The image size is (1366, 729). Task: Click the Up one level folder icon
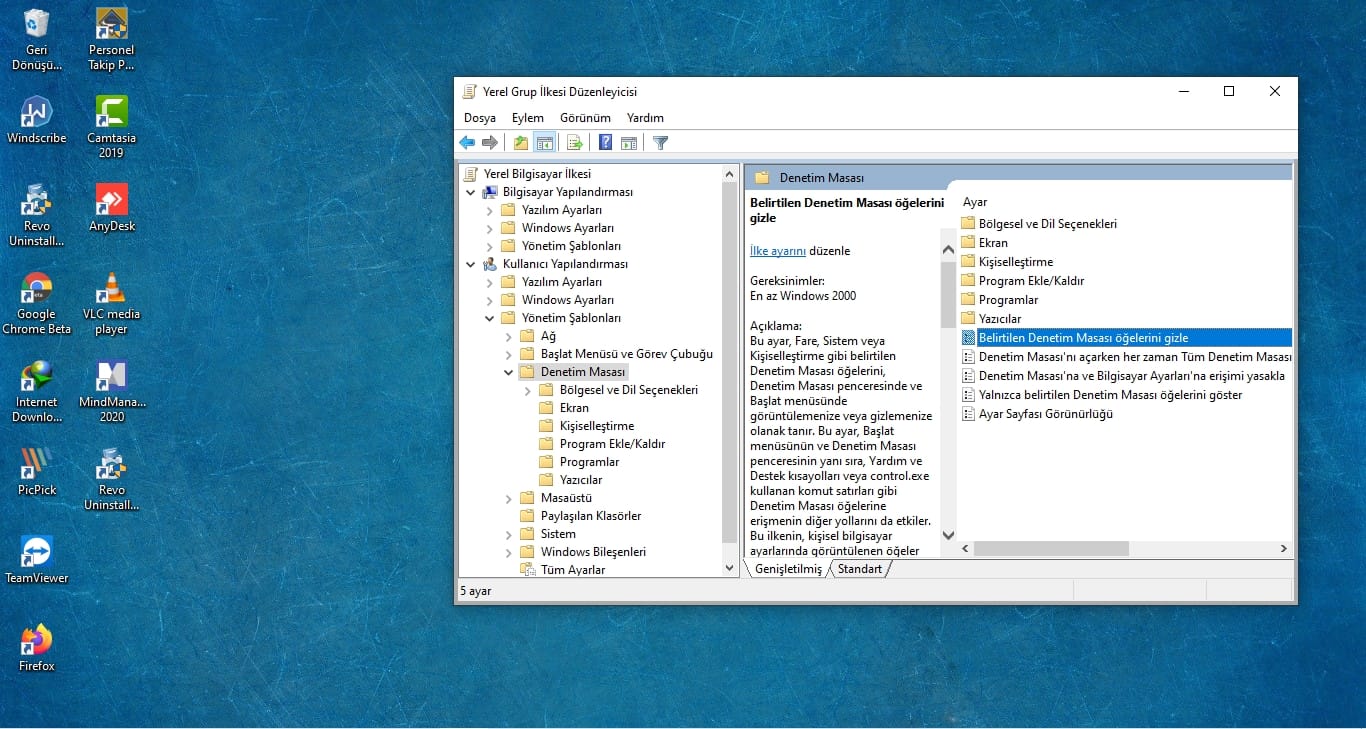520,143
